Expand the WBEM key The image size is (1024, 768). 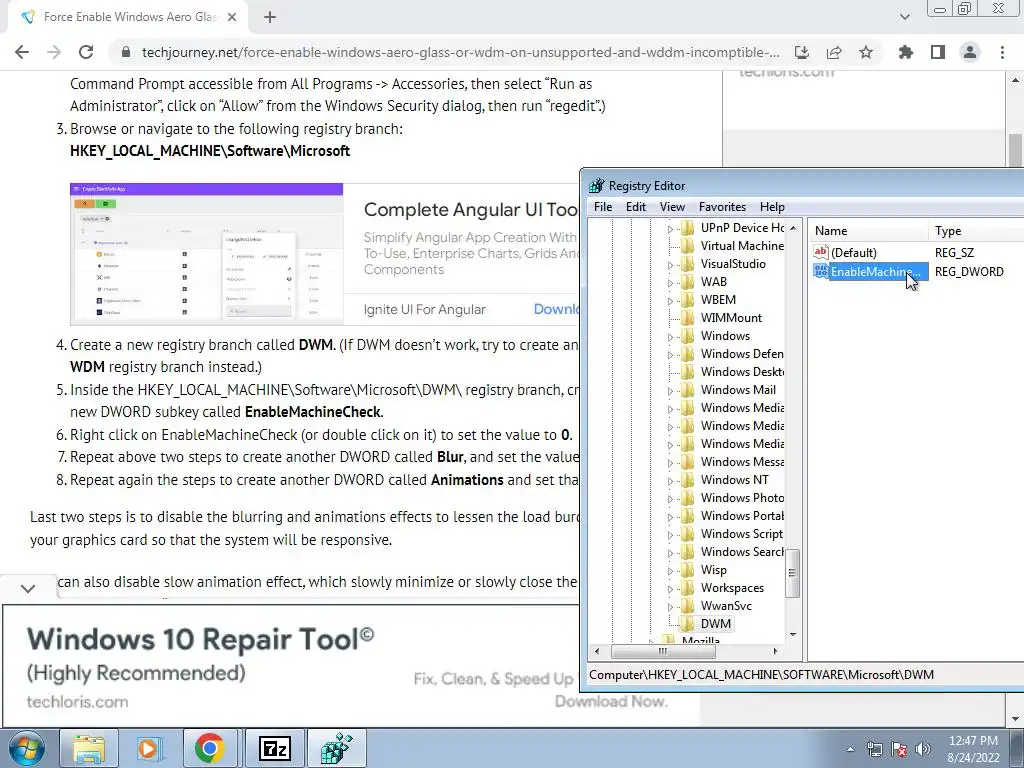[670, 301]
